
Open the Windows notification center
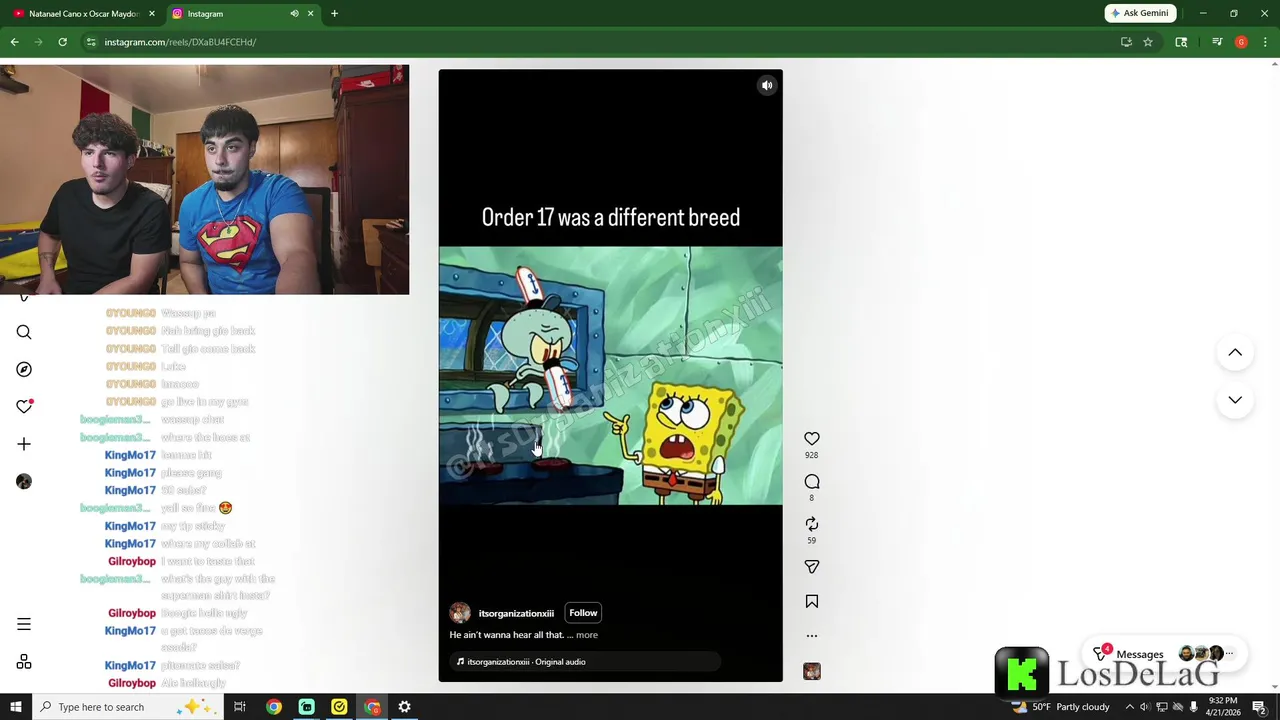tap(1259, 707)
